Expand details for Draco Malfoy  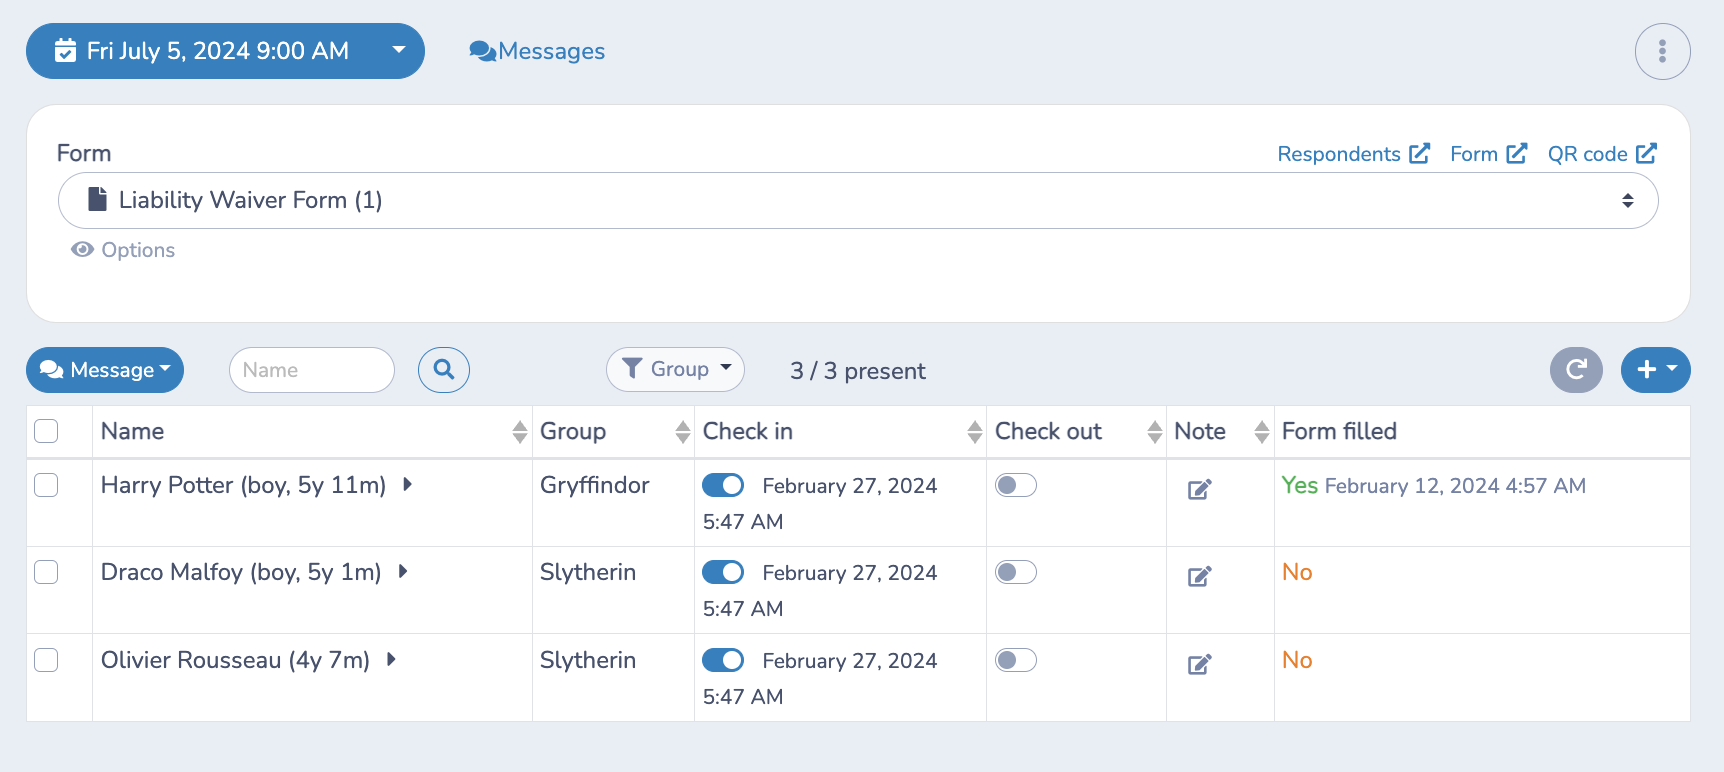(403, 572)
